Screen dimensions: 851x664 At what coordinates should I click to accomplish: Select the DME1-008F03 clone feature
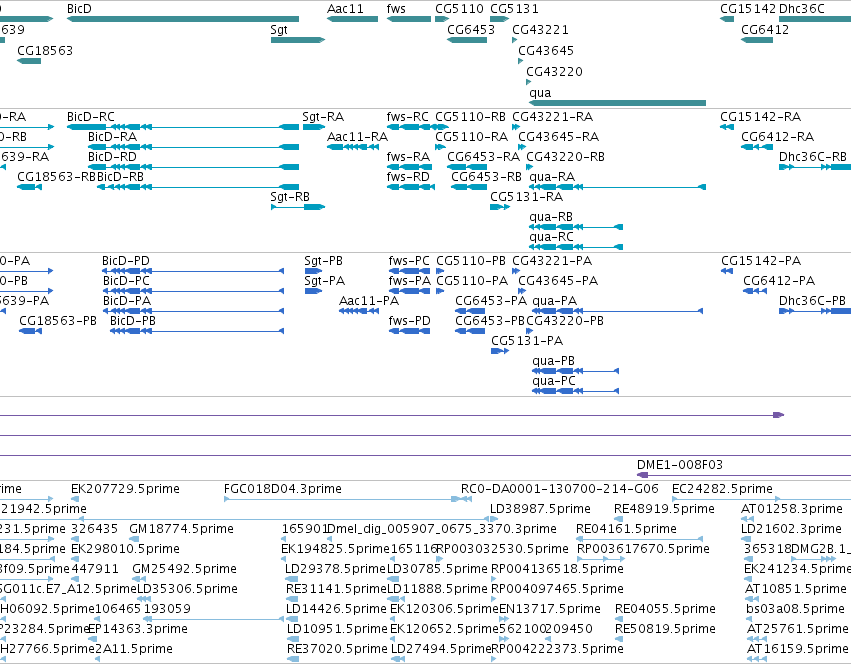(744, 475)
